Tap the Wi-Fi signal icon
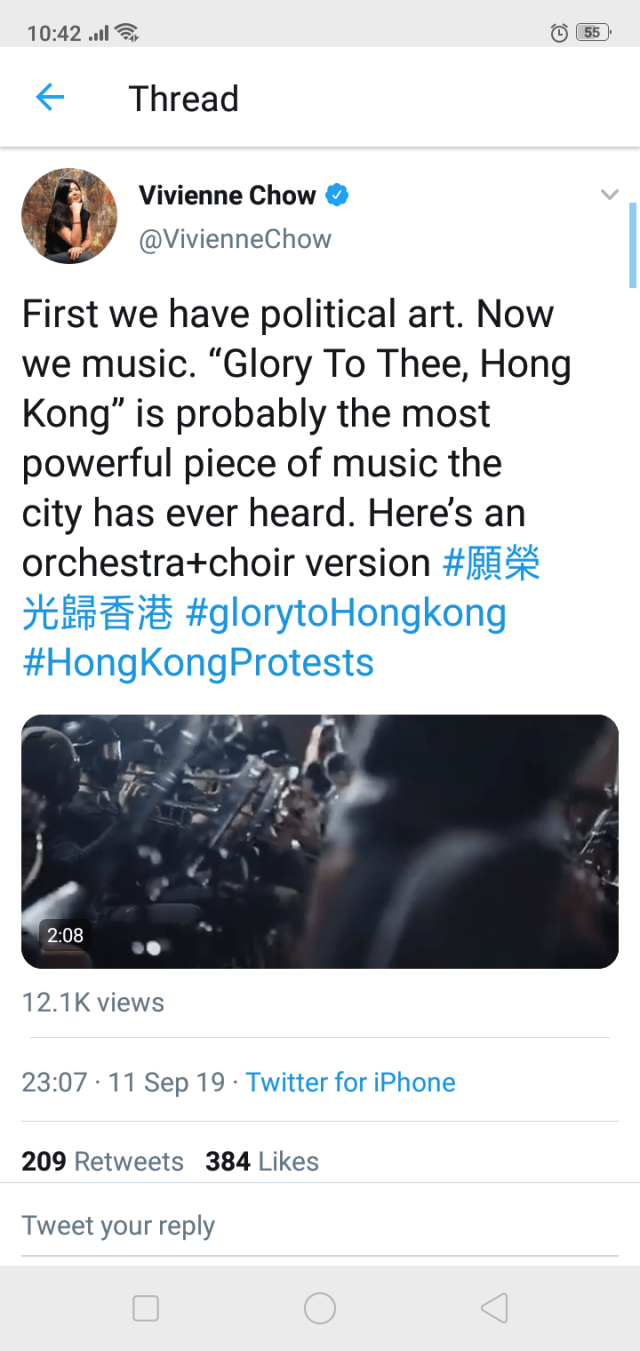This screenshot has width=640, height=1351. (127, 33)
